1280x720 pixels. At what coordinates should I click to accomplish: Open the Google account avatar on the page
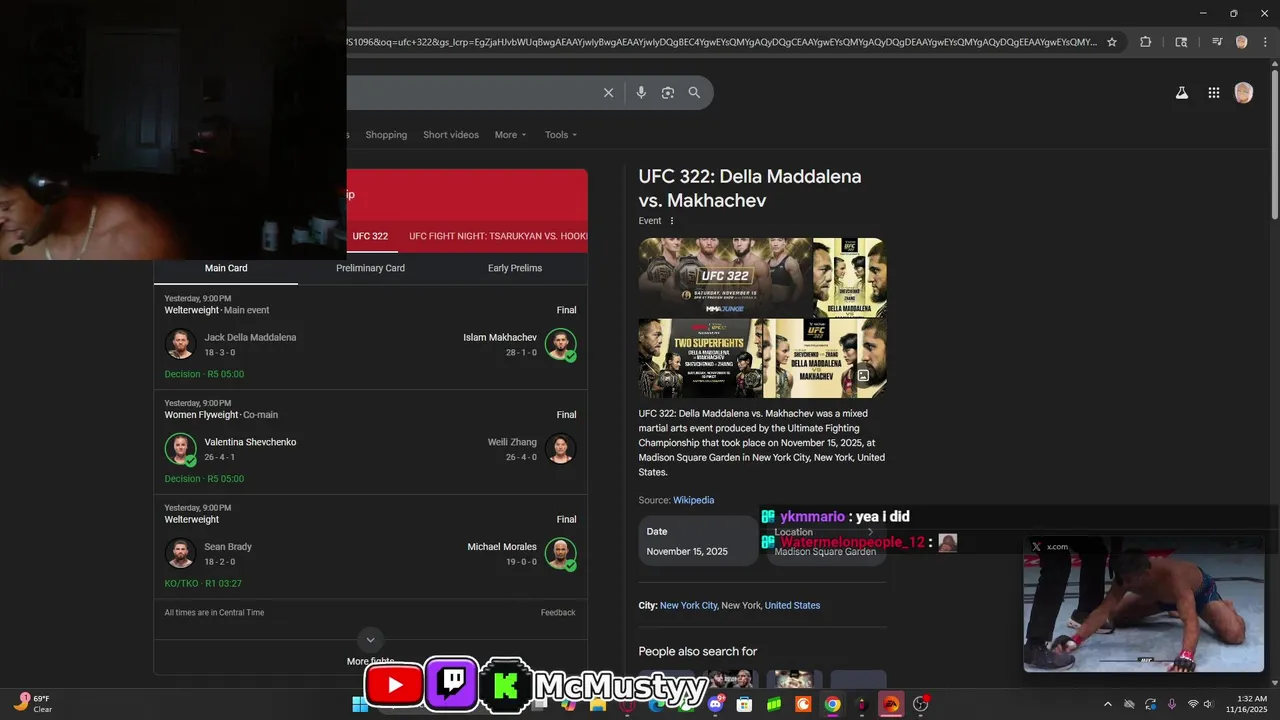1244,93
